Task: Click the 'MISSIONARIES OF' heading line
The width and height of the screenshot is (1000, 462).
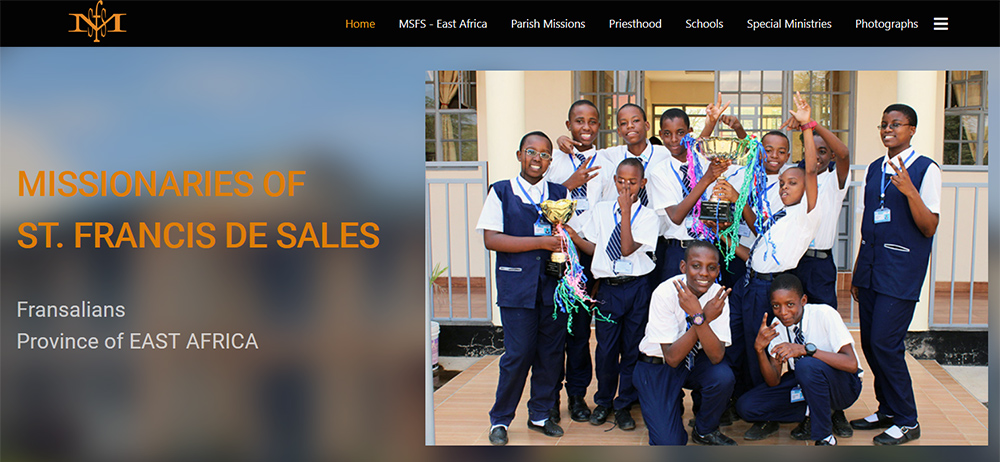Action: 161,184
